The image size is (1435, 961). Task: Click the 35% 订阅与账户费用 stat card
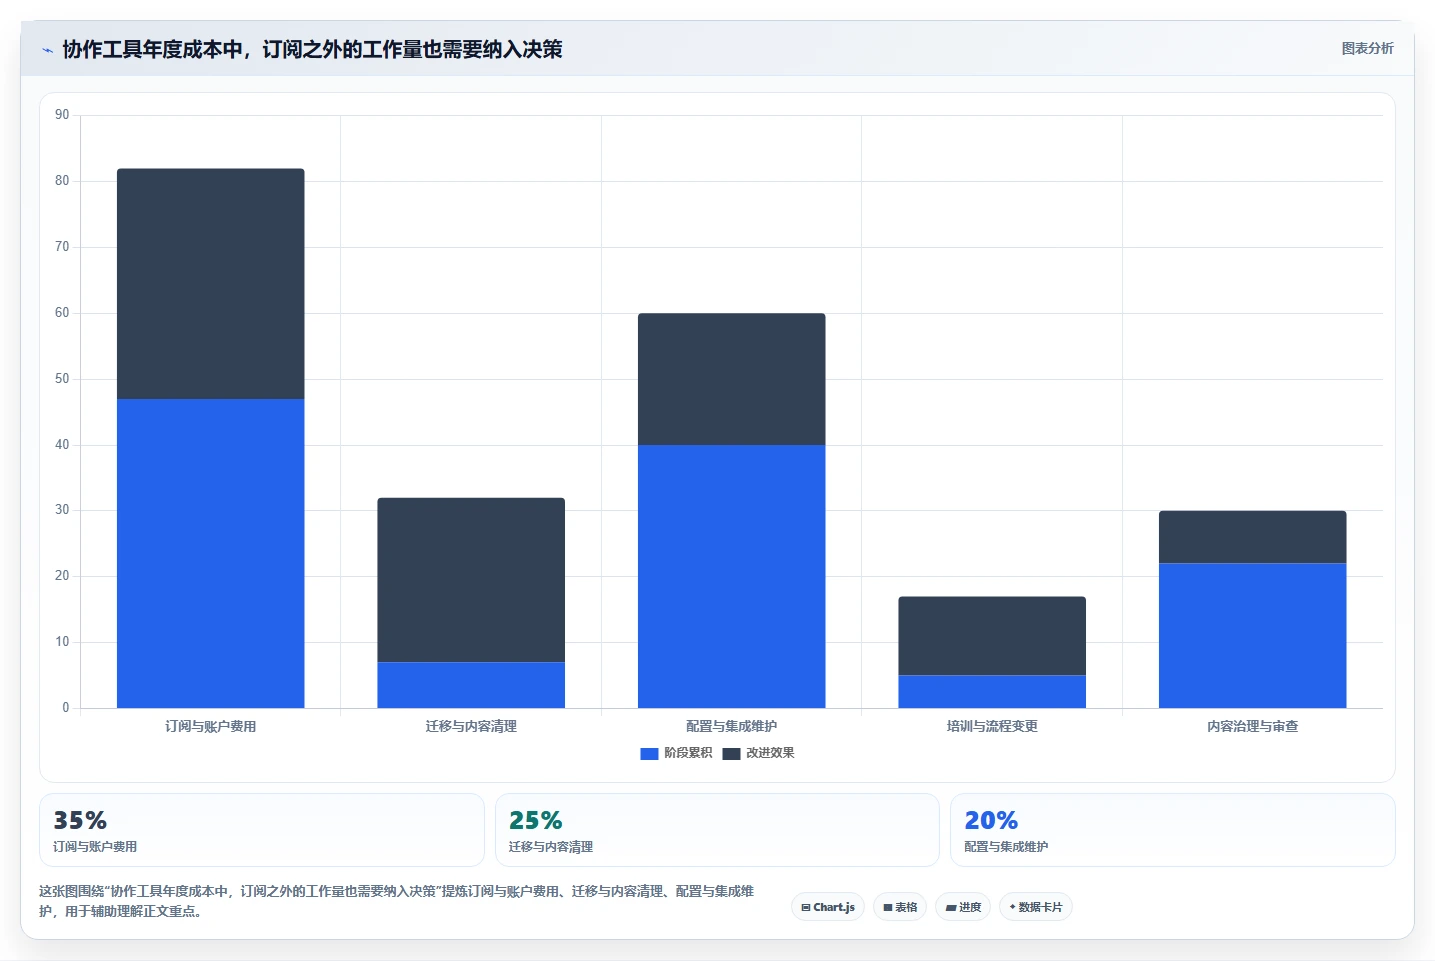262,830
